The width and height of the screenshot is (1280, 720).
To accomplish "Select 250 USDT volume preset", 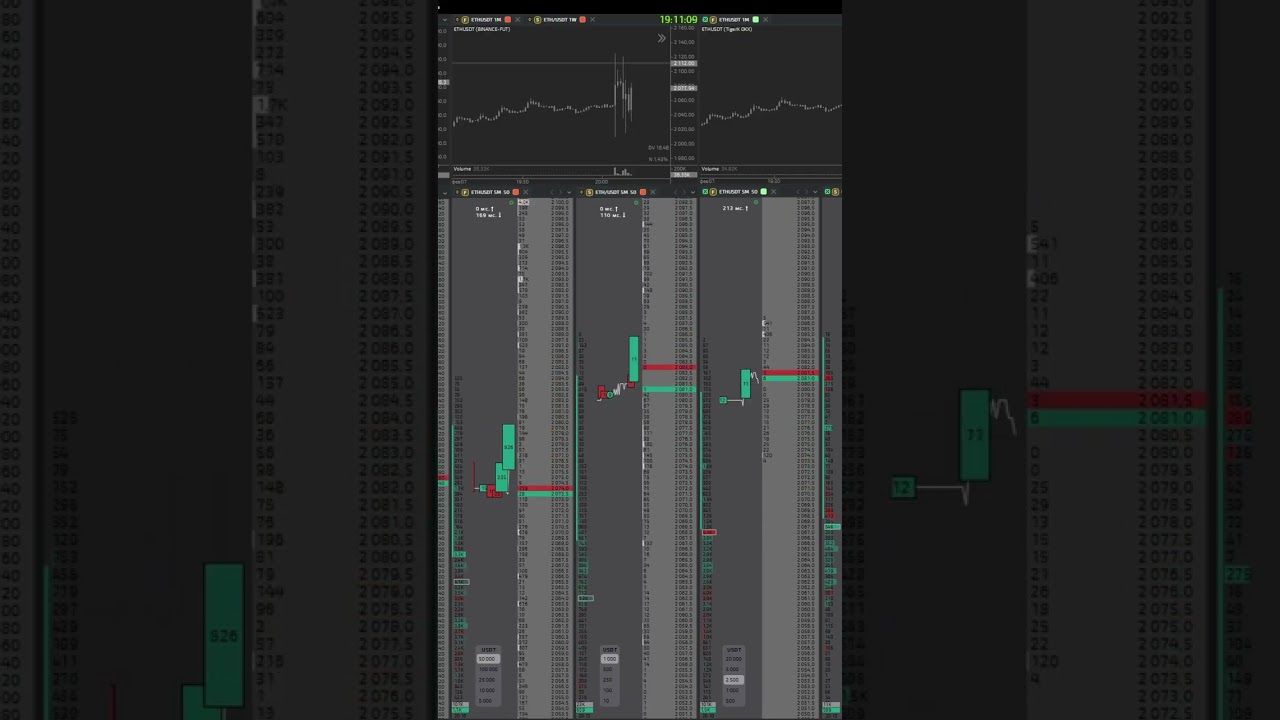I will [610, 680].
